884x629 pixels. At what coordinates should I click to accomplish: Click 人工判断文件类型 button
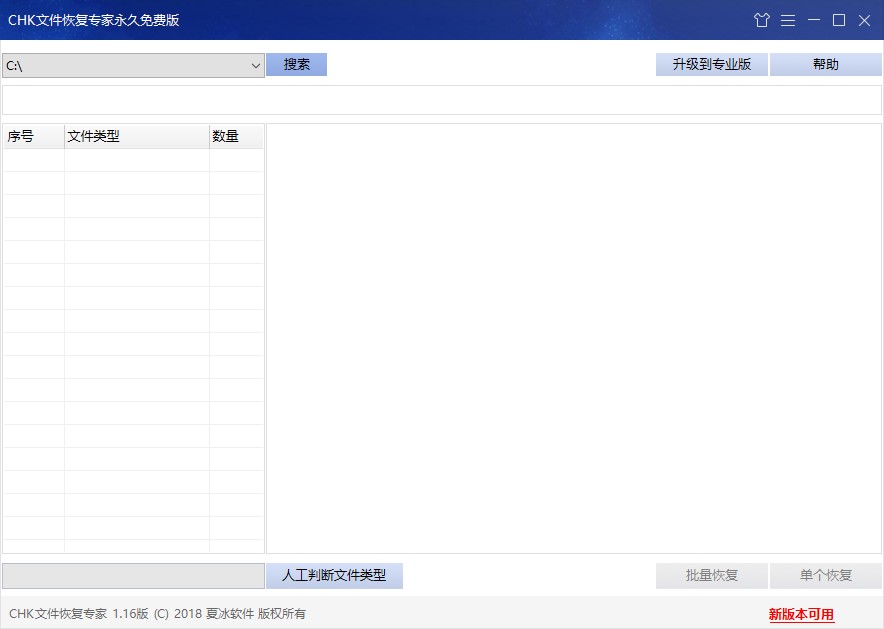tap(334, 575)
